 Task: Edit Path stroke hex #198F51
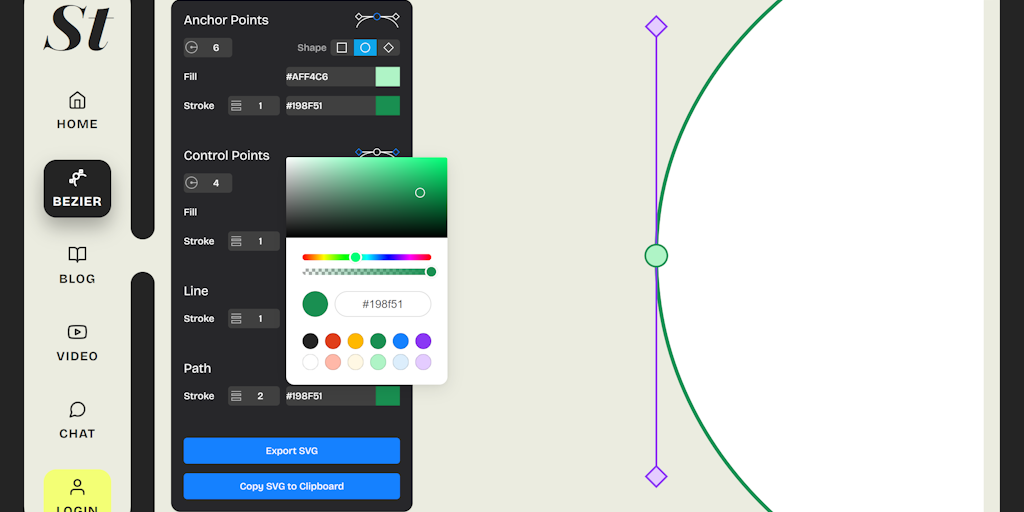pos(330,396)
